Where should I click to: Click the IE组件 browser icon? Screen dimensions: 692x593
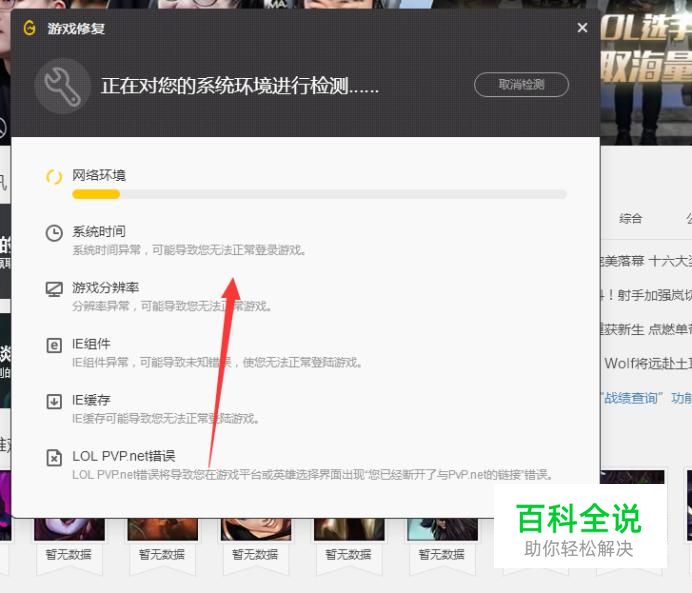click(54, 345)
